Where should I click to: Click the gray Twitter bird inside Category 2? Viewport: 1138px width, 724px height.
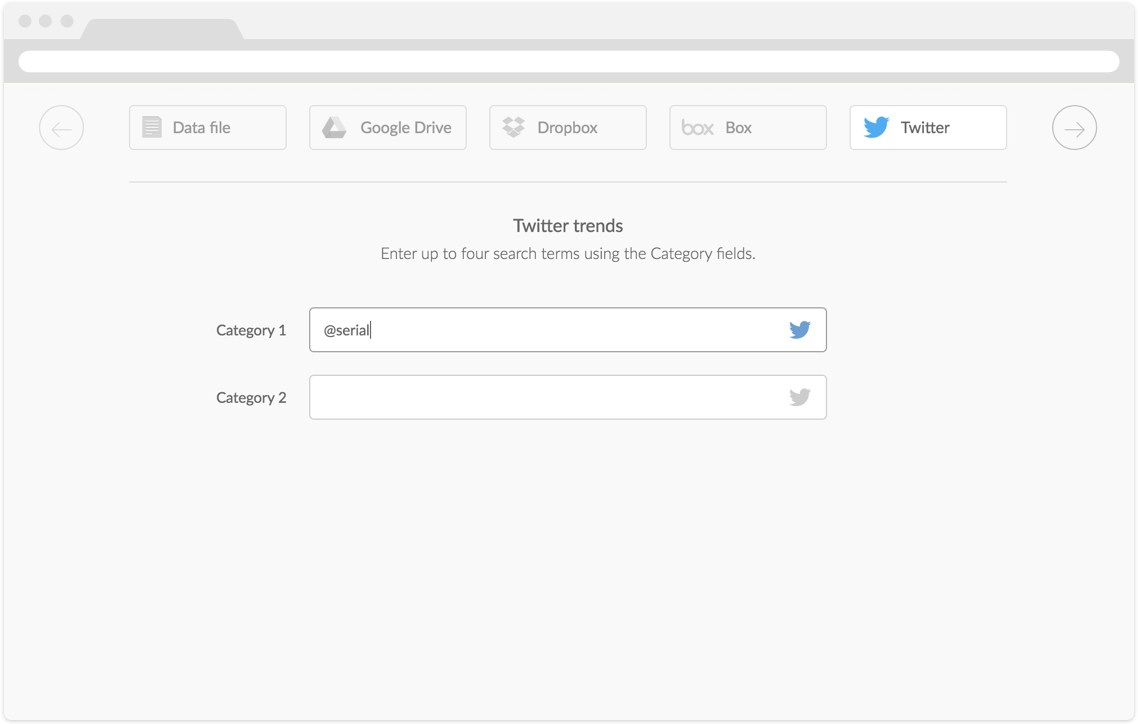tap(799, 397)
